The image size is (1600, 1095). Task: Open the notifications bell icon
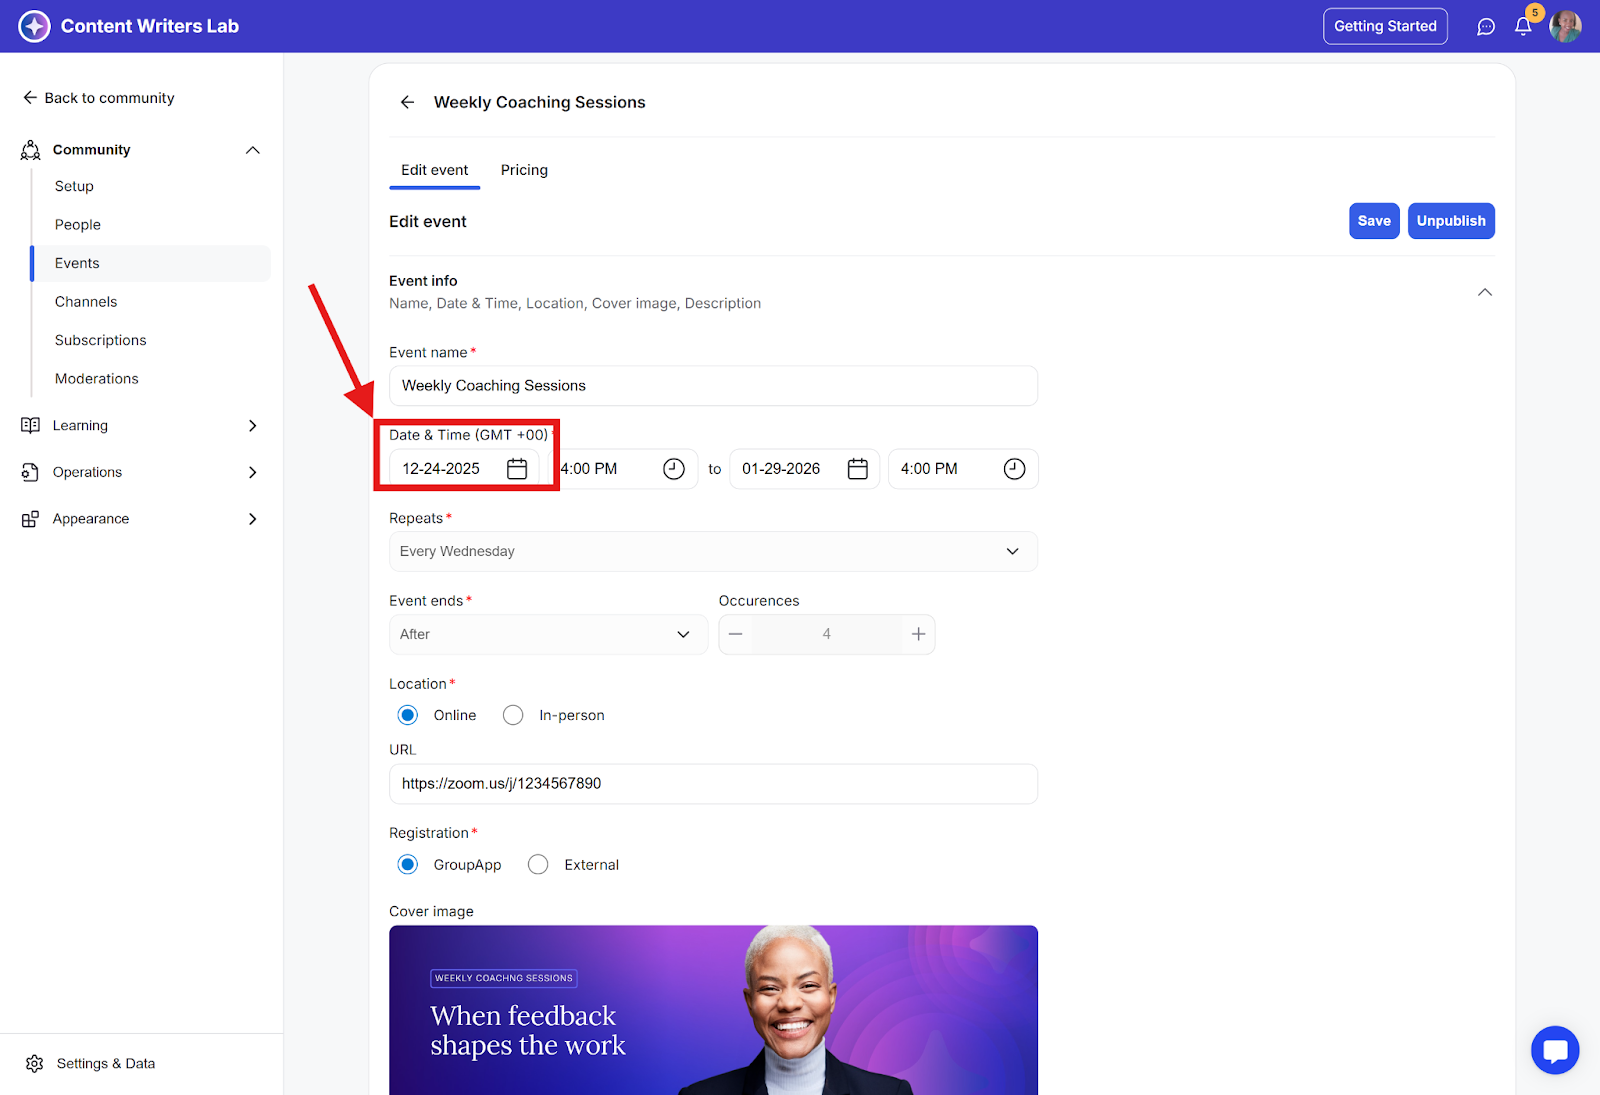click(1522, 27)
